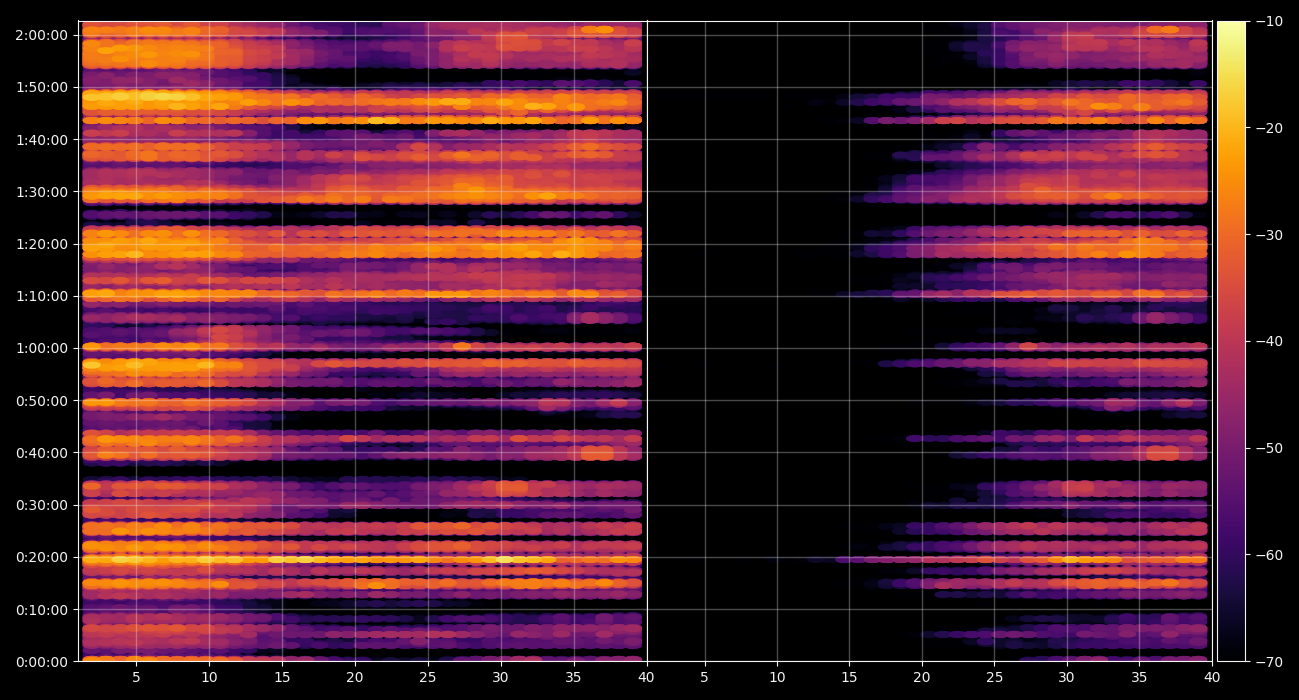Click x-axis label 15 under right heatmap
Viewport: 1299px width, 700px height.
coord(849,677)
